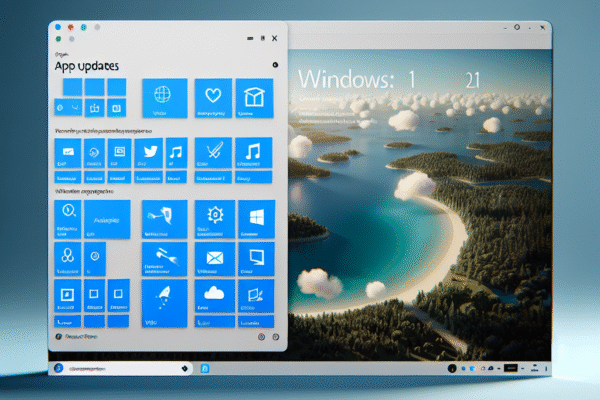Select the monitor display tile
Screen dimensions: 600x400
(255, 259)
